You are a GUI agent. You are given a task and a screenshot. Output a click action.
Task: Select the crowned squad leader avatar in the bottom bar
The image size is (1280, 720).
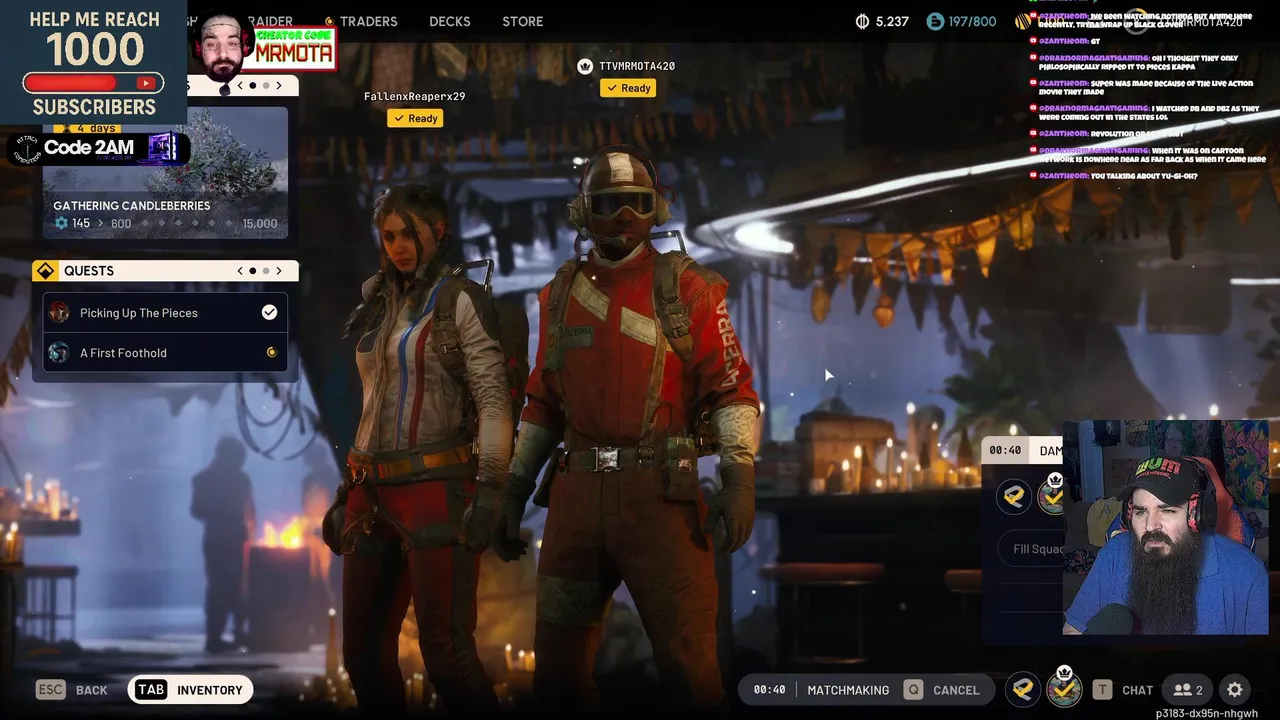tap(1064, 688)
